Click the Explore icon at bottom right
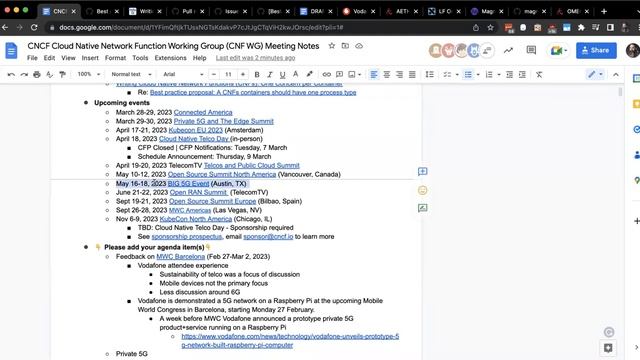Screen dimensions: 640x360 (608, 348)
